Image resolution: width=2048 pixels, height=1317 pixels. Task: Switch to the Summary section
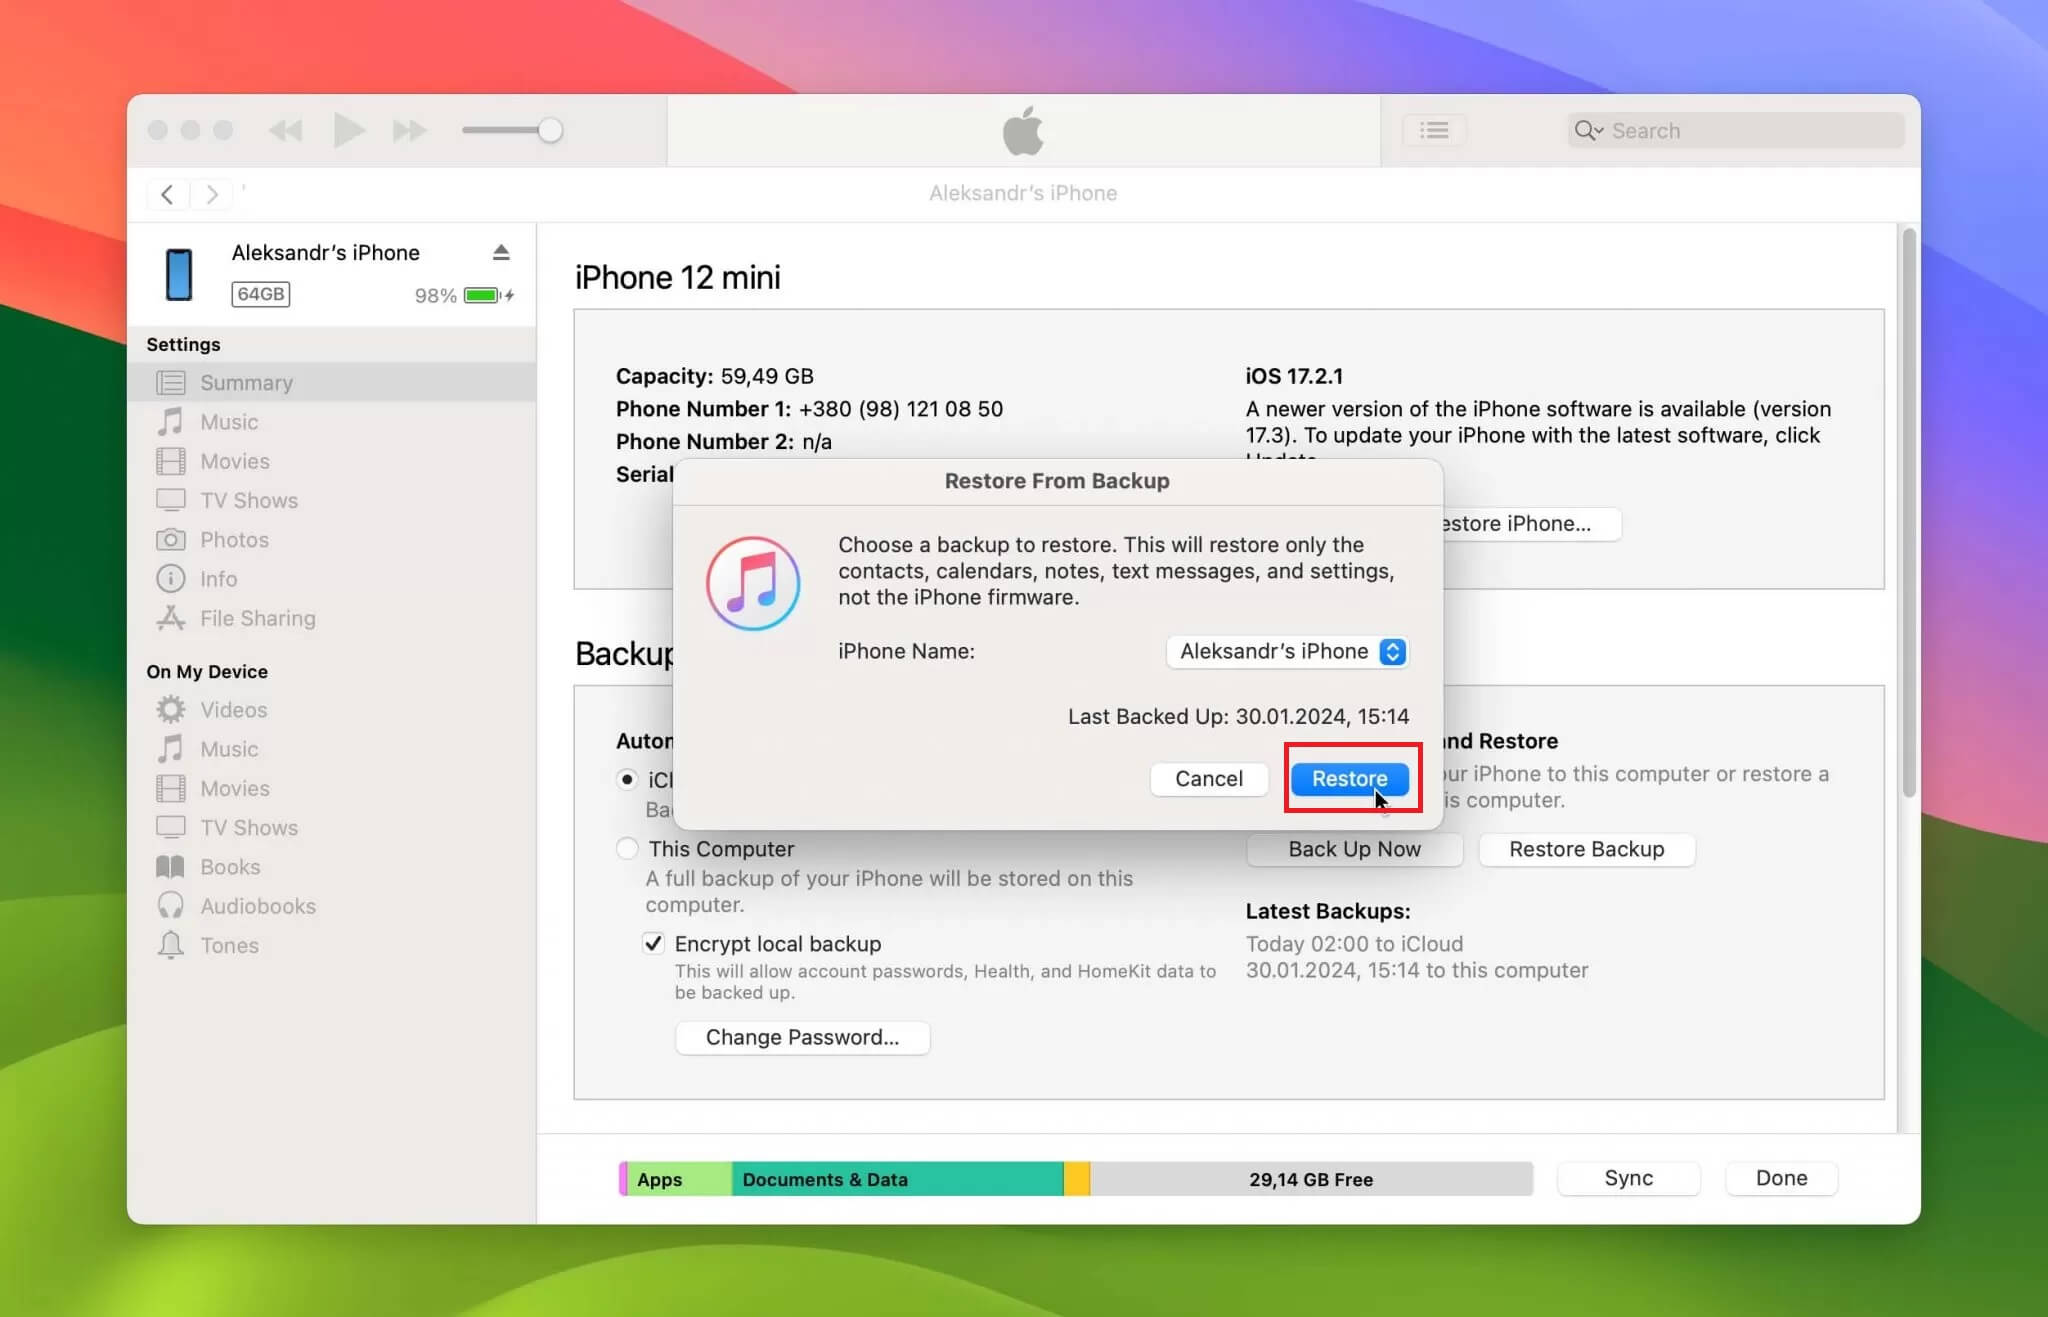point(245,382)
